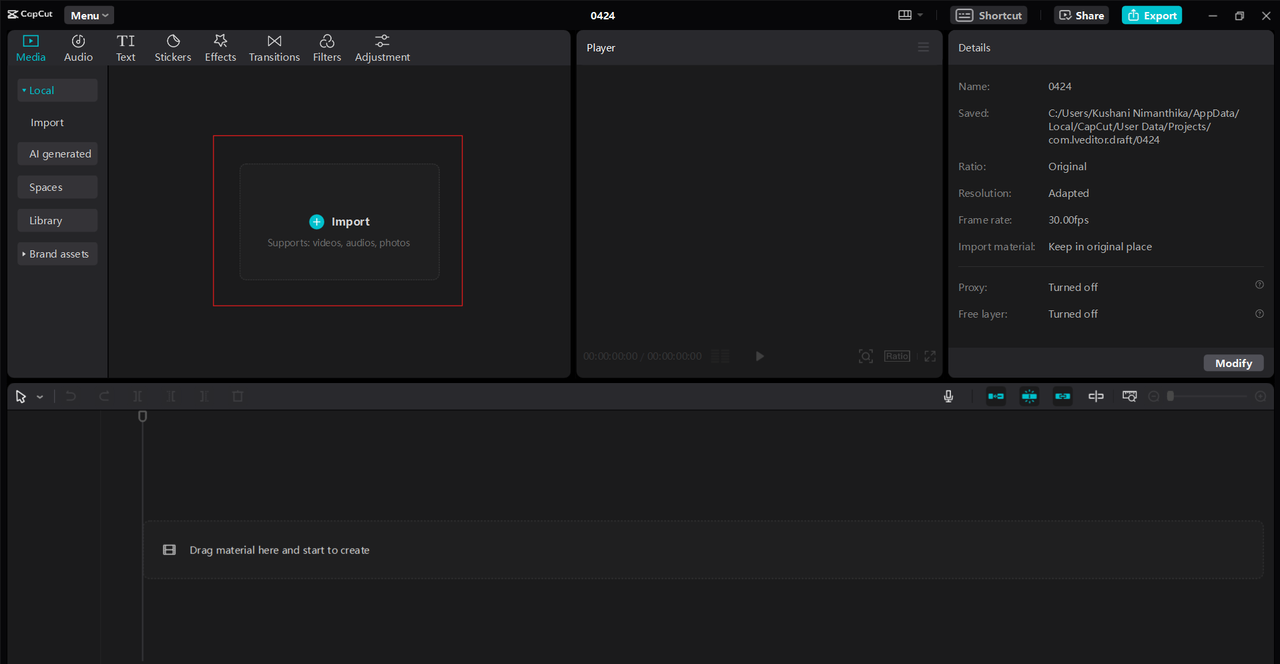Open the Text tab
The height and width of the screenshot is (664, 1280).
tap(125, 48)
